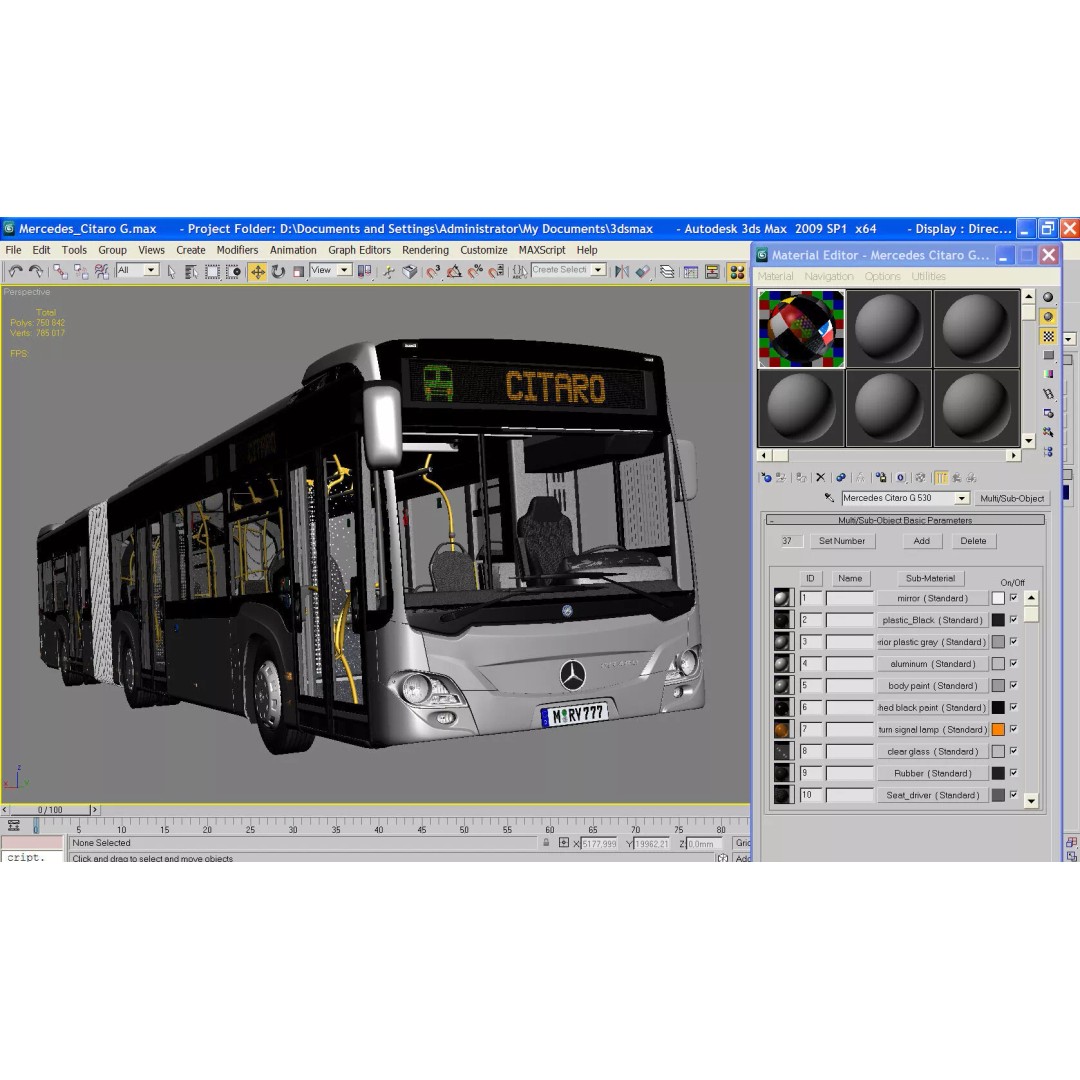Open the mirror (Standard) sub-material
This screenshot has height=1080, width=1080.
(932, 599)
